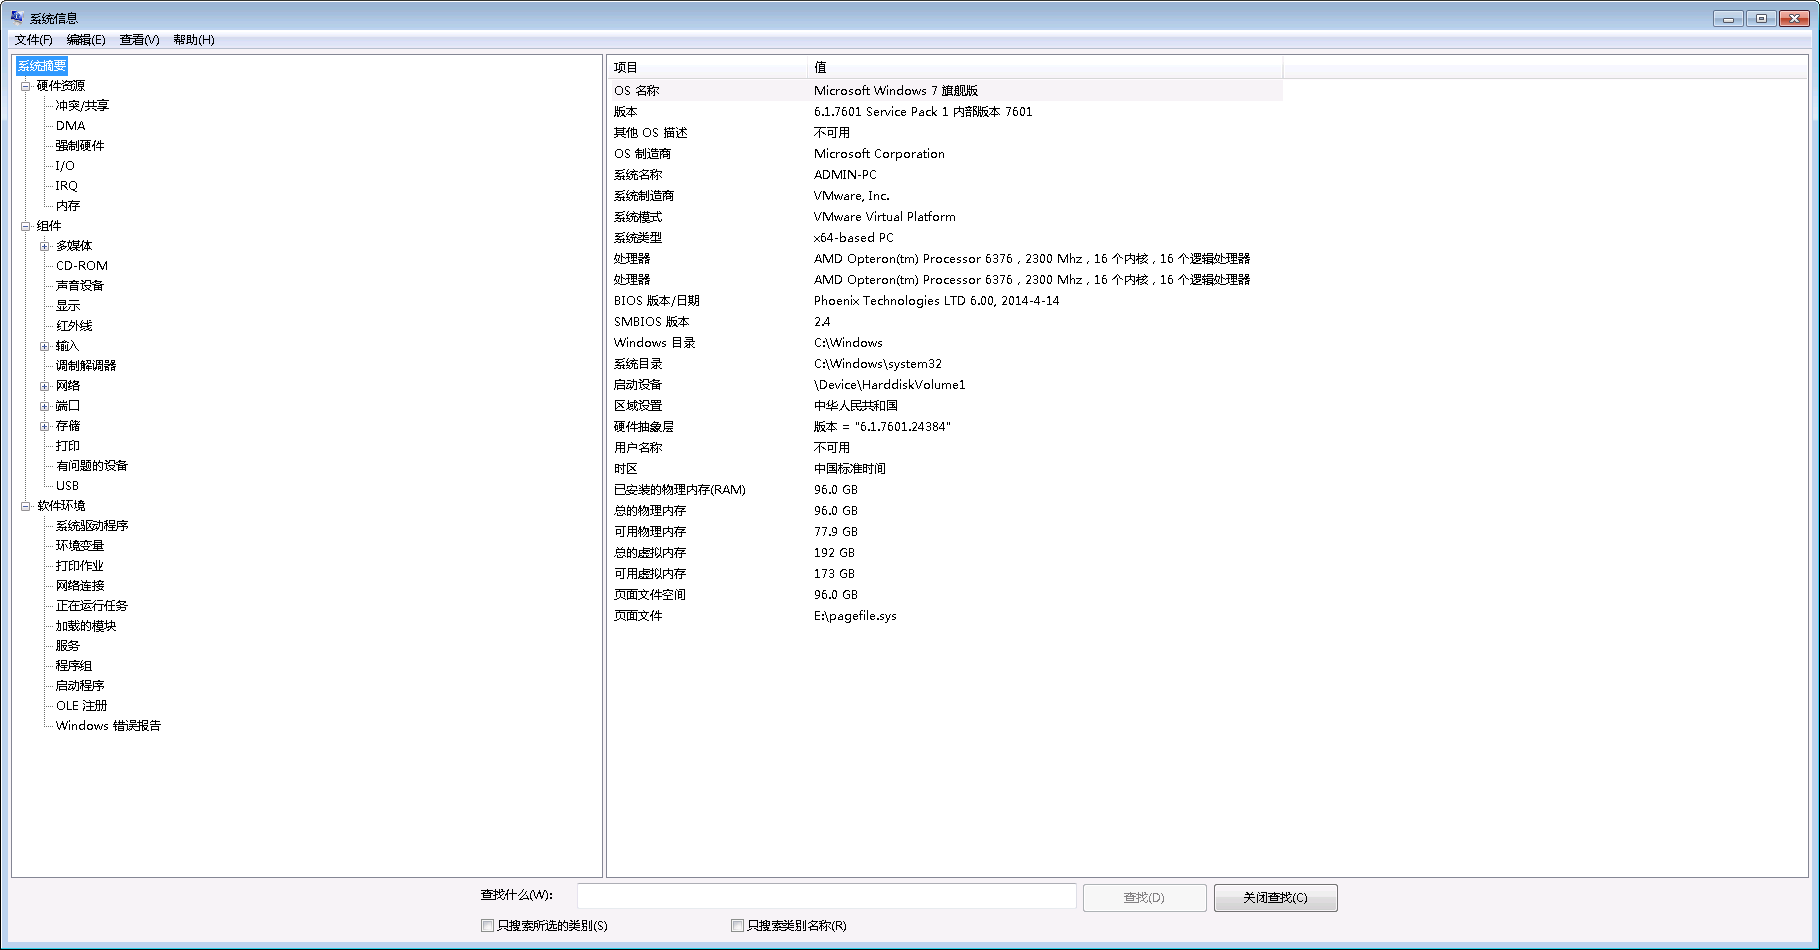The width and height of the screenshot is (1820, 950).
Task: Select 内存 tree item
Action: point(68,206)
